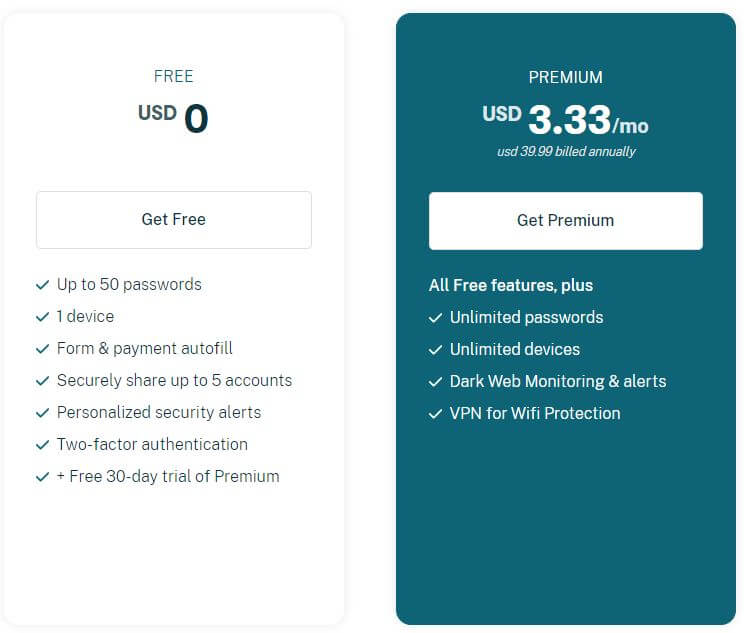Screen dimensions: 744x633
Task: Click the Get Premium button
Action: coord(566,221)
